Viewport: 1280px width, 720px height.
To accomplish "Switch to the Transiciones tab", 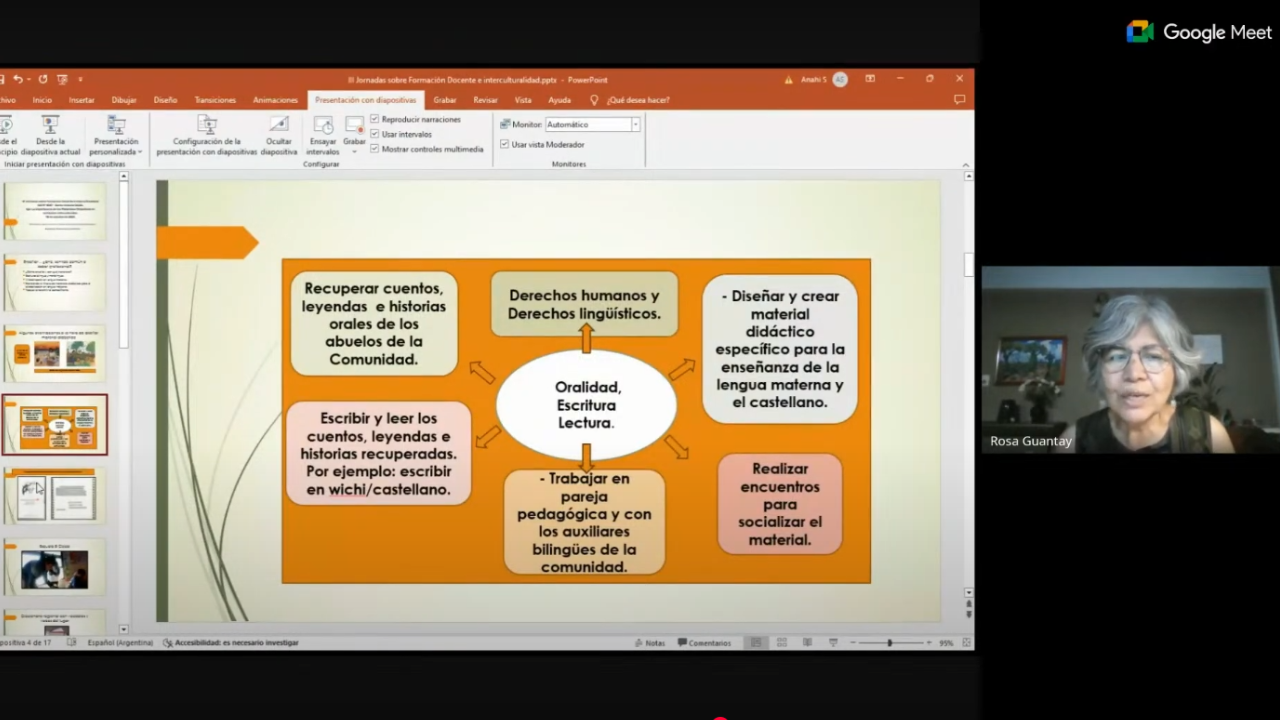I will click(215, 100).
